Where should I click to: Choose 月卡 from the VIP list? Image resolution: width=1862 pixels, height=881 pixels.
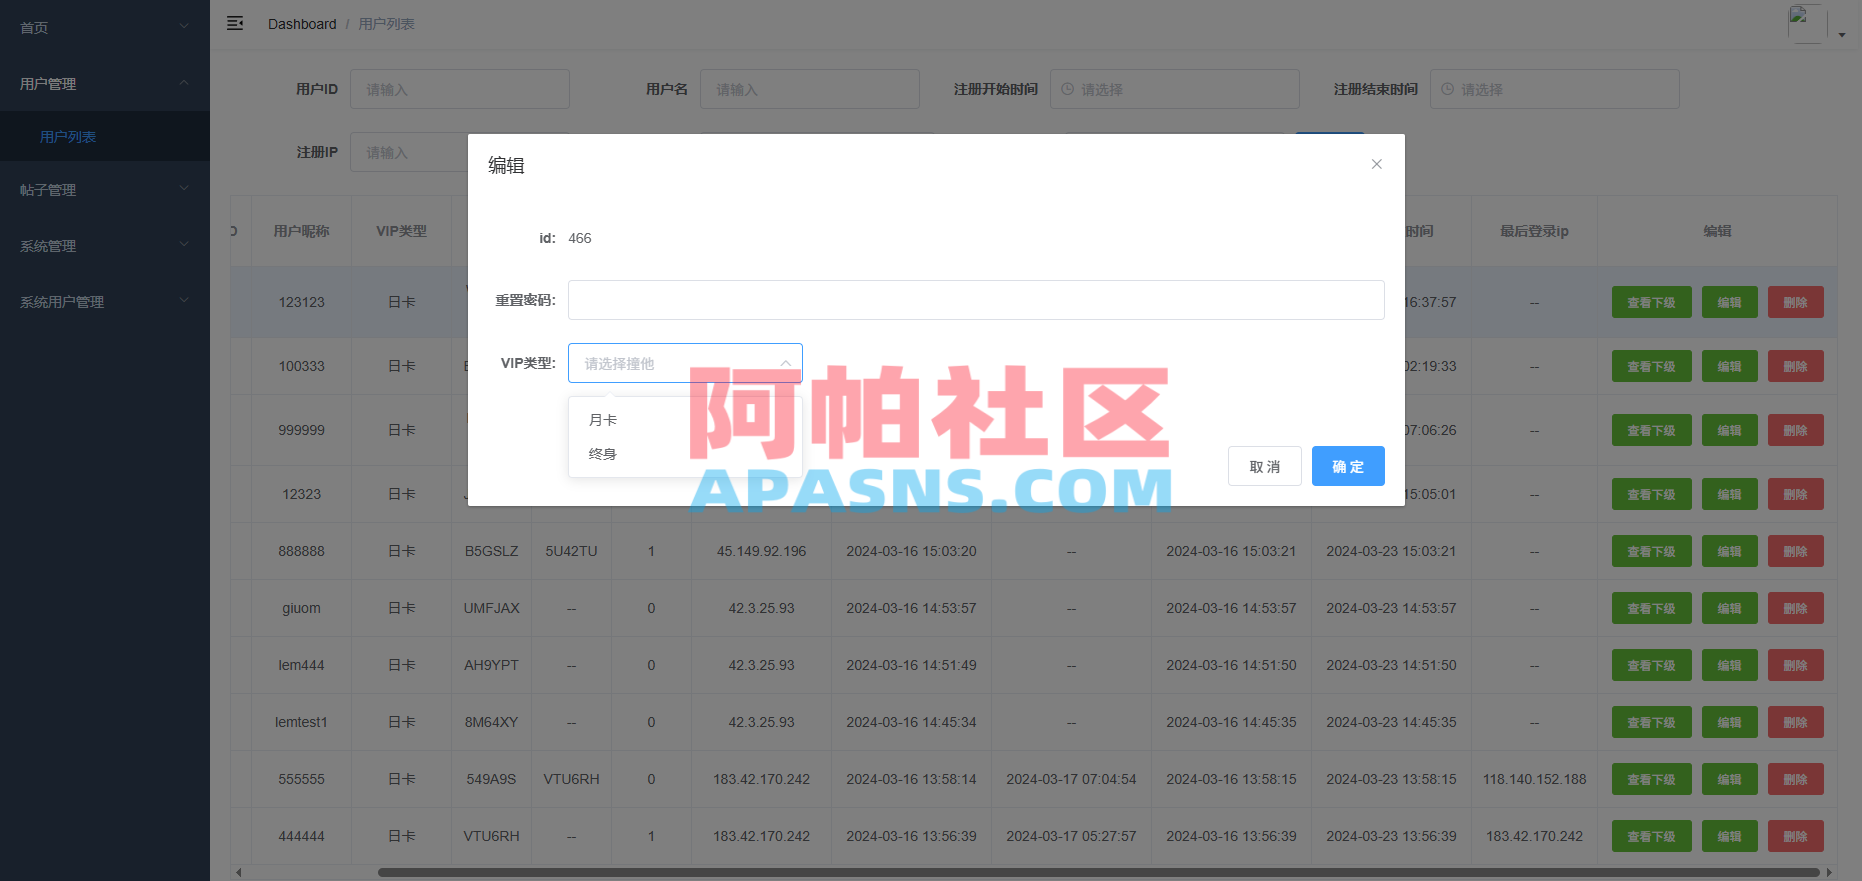[x=685, y=420]
